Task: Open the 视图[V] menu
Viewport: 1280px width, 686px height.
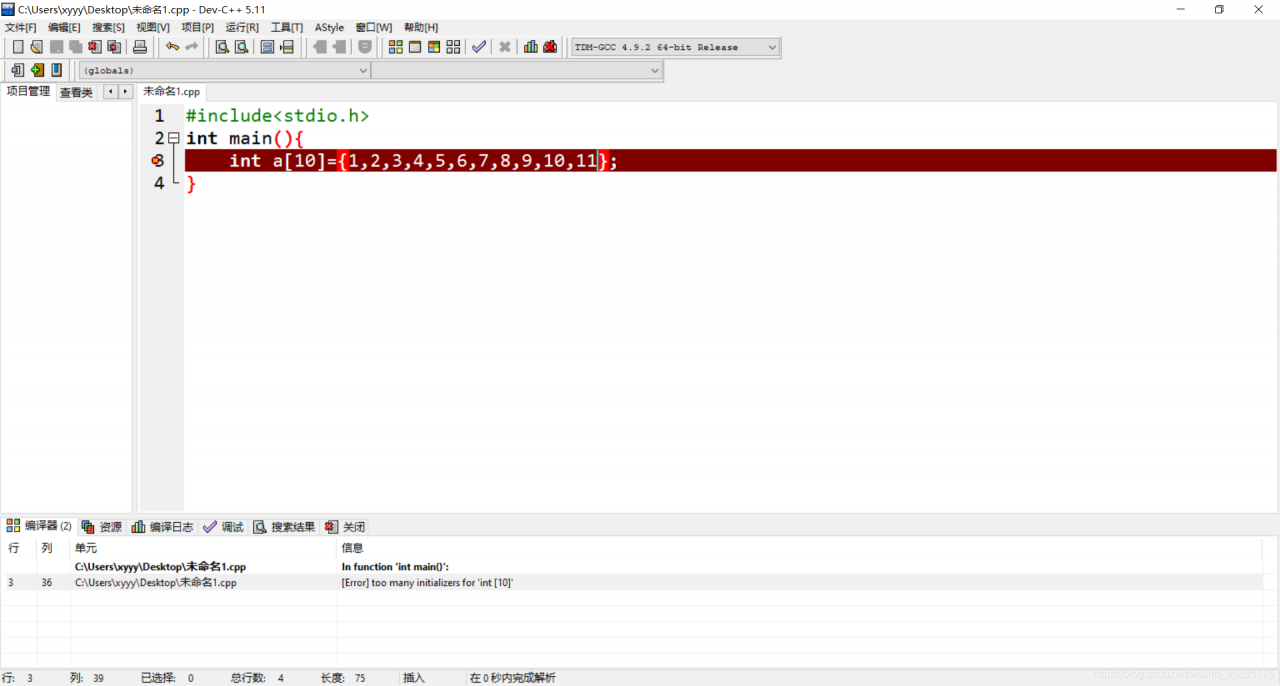Action: 153,27
